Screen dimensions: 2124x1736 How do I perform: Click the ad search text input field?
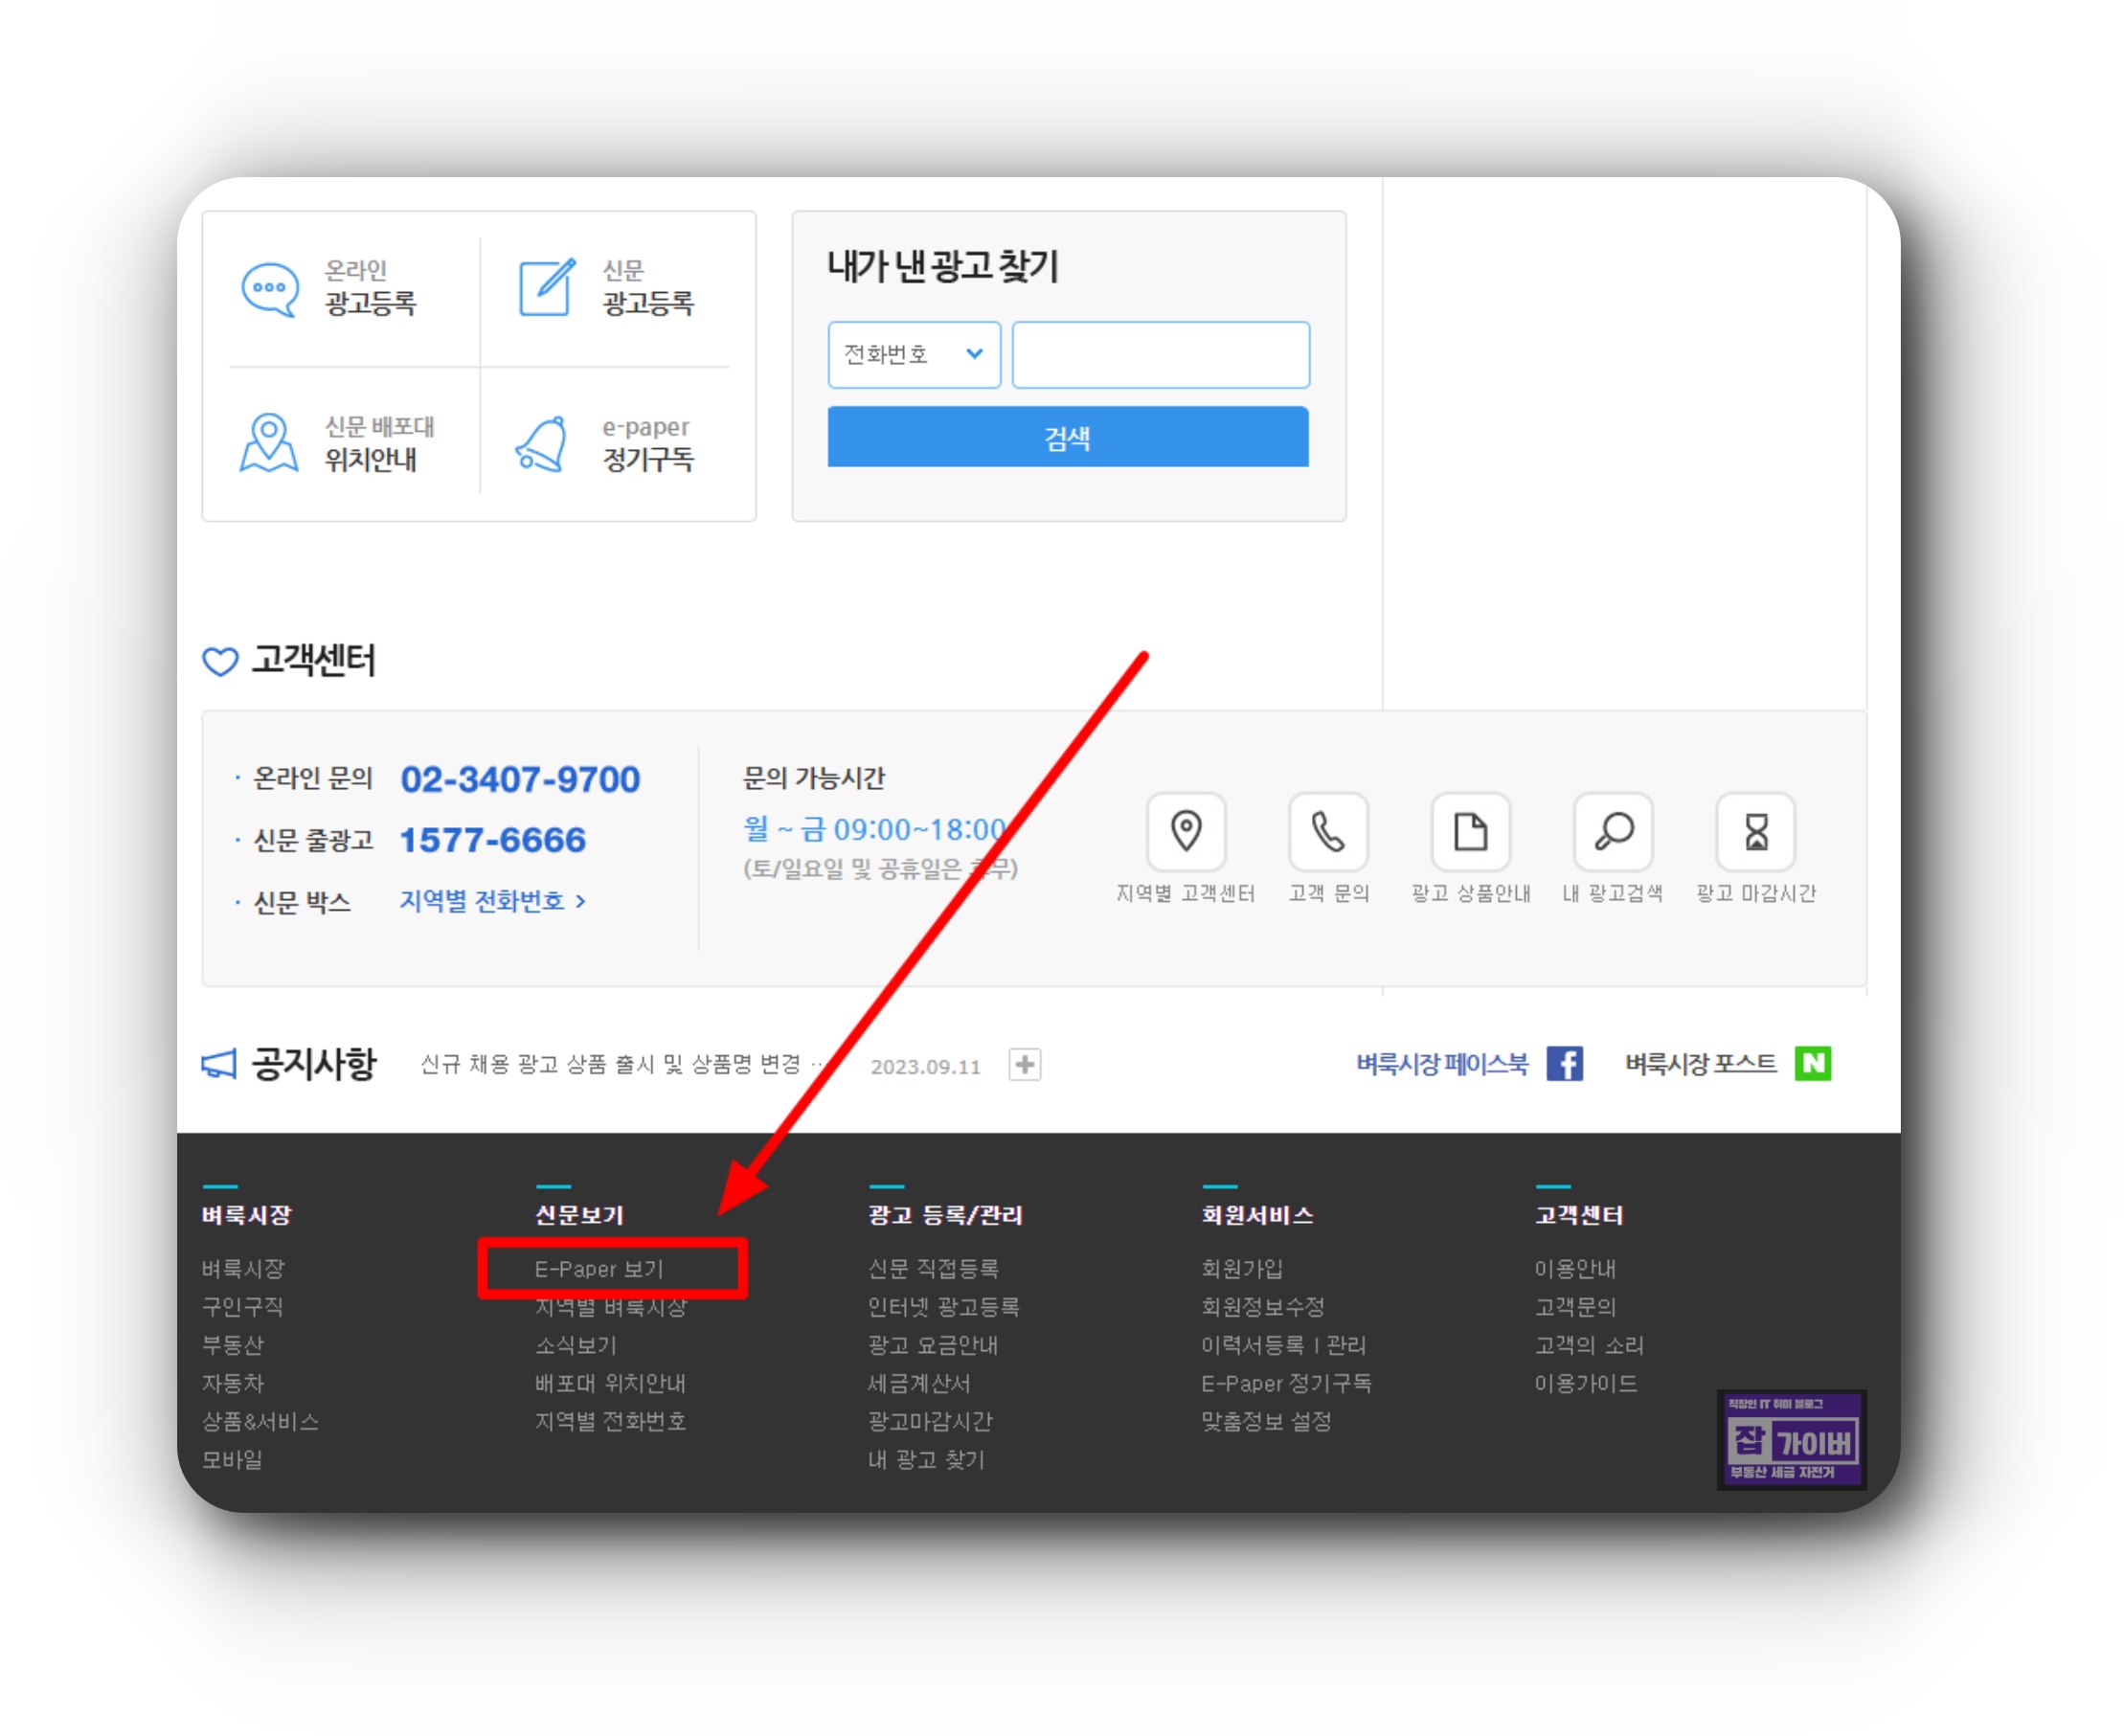[x=1160, y=354]
